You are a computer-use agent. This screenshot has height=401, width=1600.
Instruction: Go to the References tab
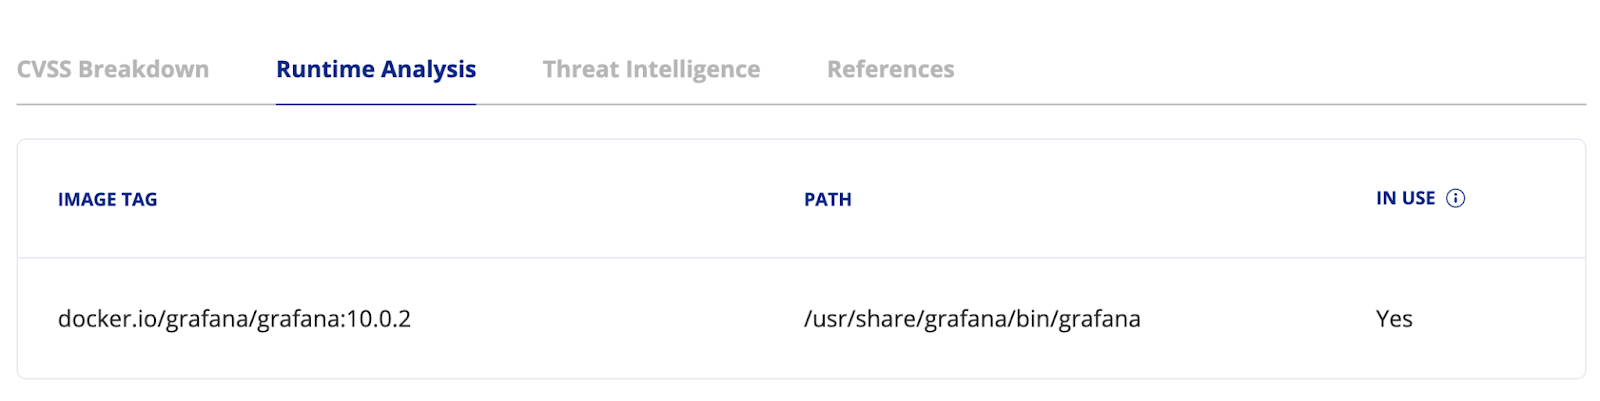891,69
